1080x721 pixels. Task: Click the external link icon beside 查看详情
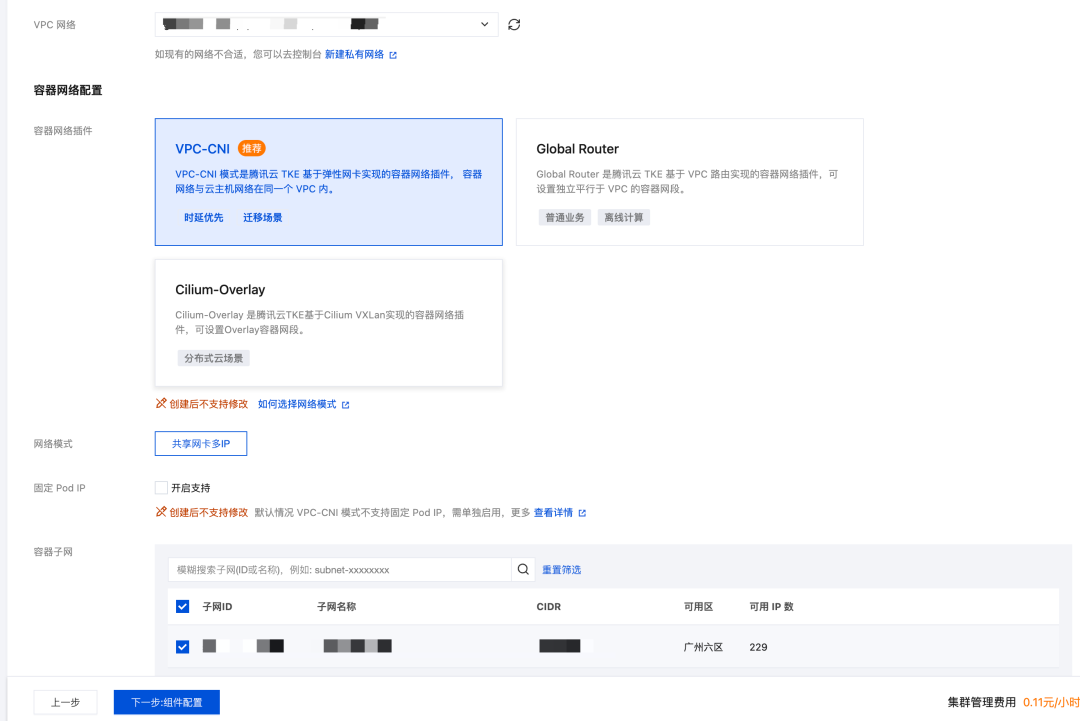(585, 512)
